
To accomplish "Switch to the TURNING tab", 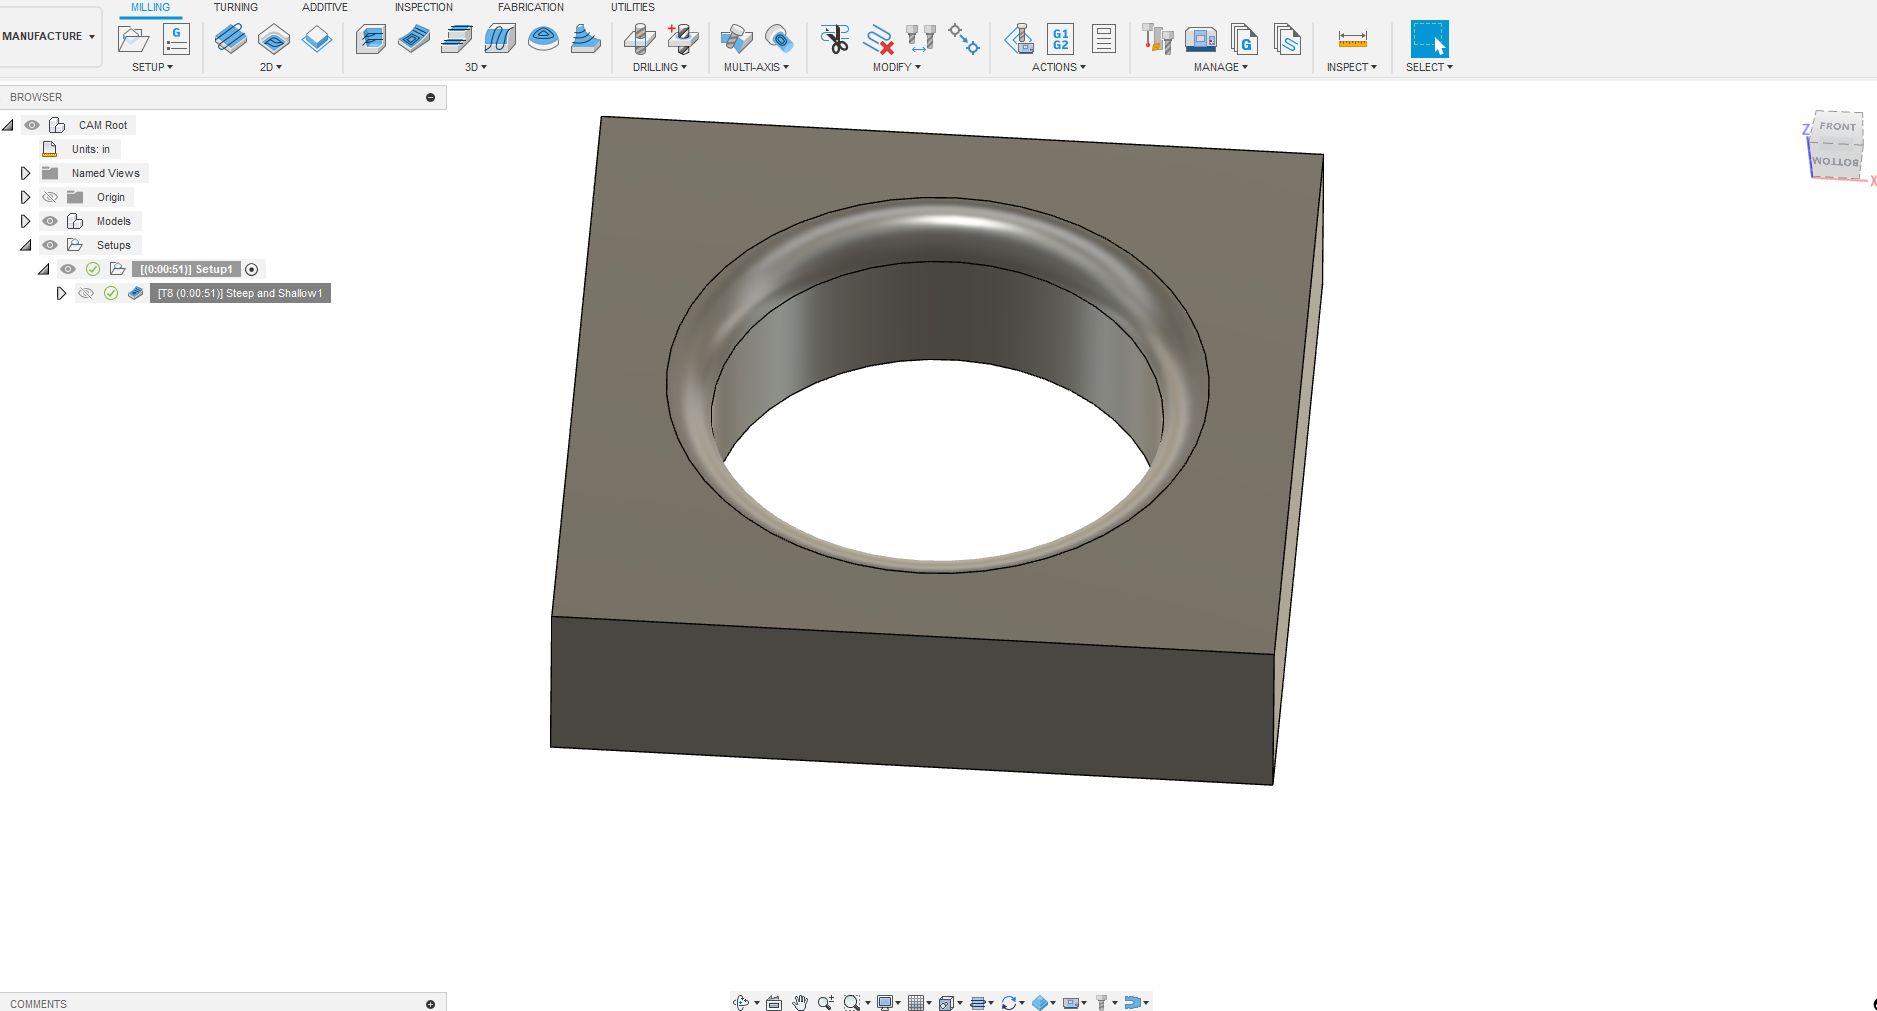I will coord(236,7).
